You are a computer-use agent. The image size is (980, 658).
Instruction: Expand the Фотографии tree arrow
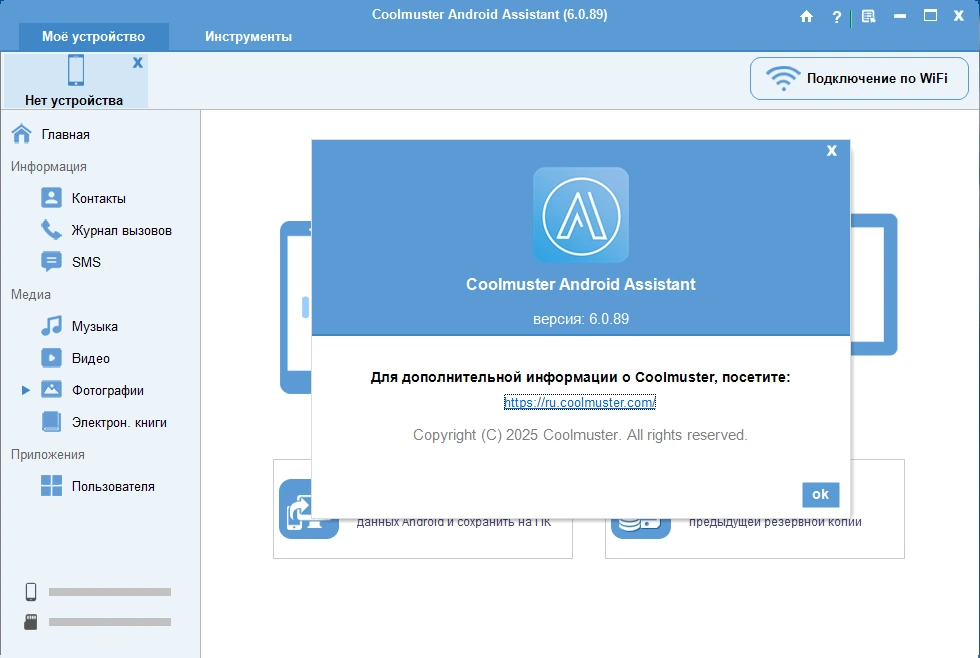(26, 391)
